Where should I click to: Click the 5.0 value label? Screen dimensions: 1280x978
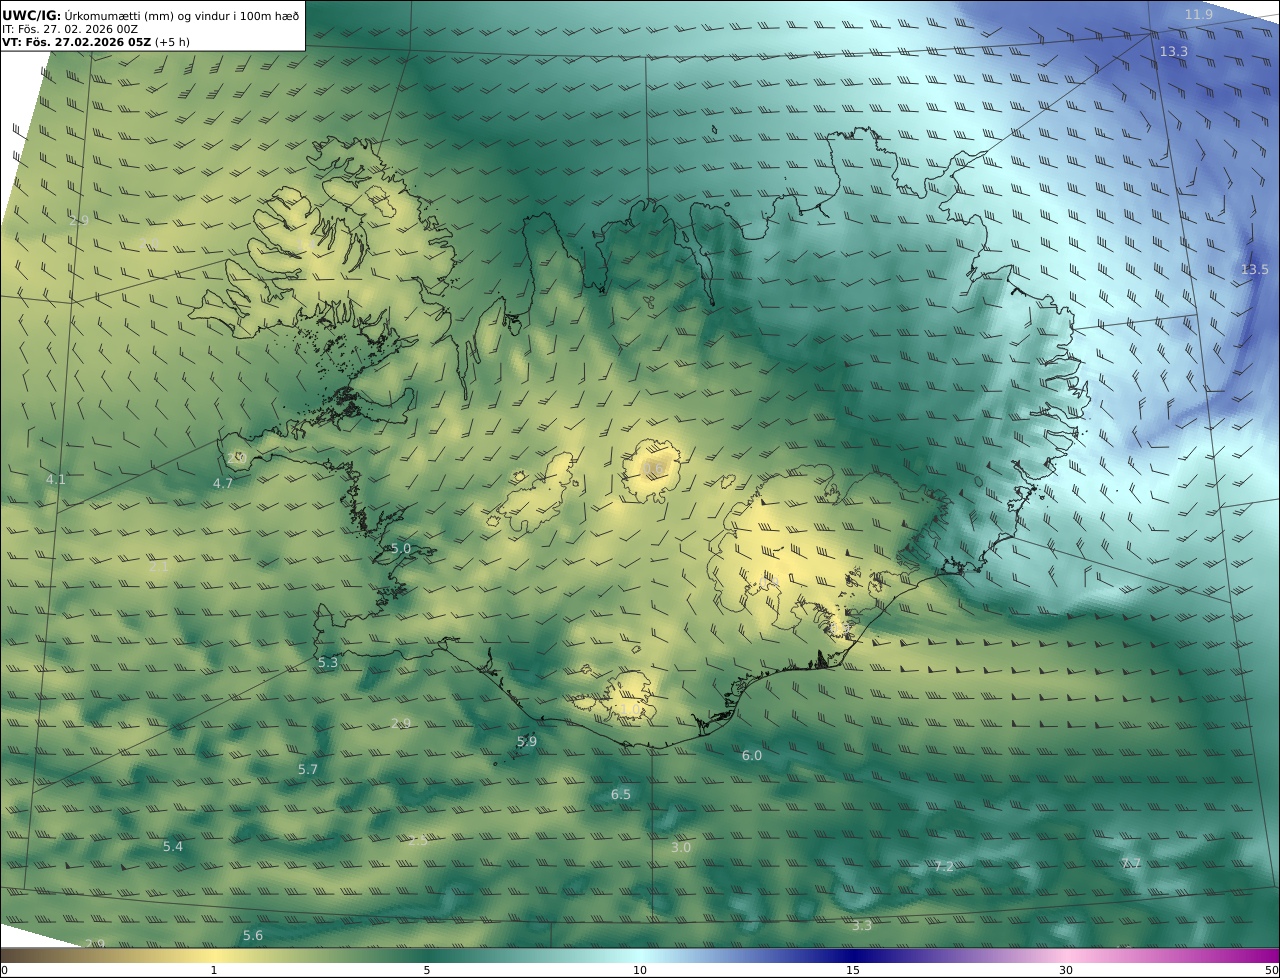point(401,548)
